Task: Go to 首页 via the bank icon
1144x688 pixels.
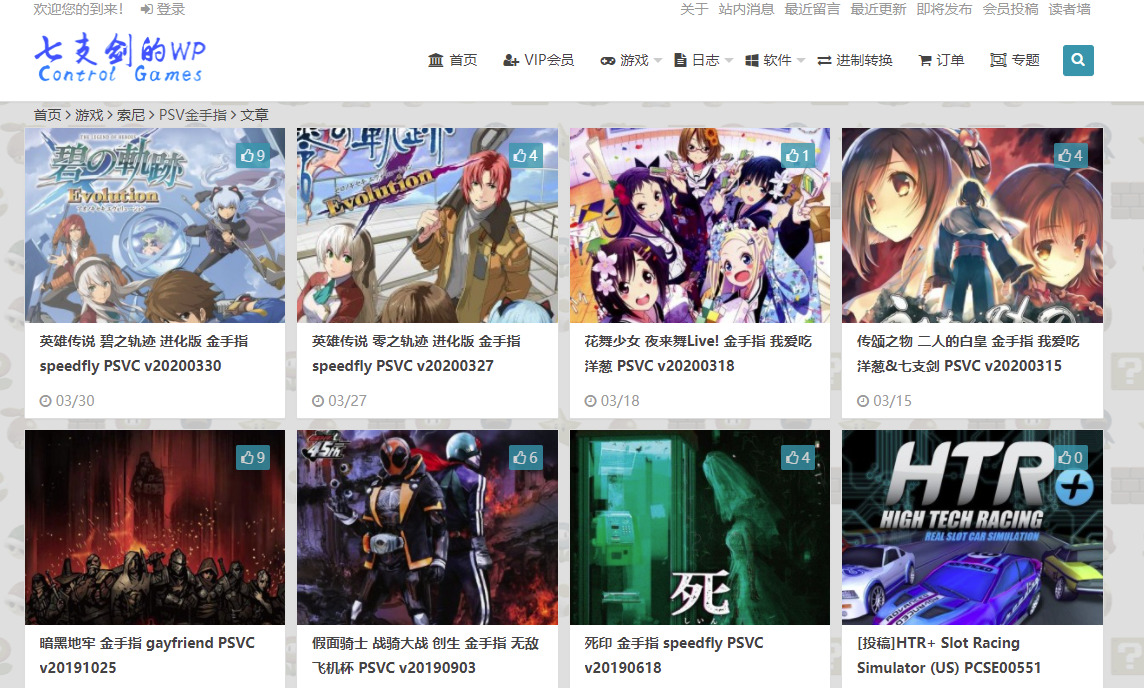Action: 452,60
